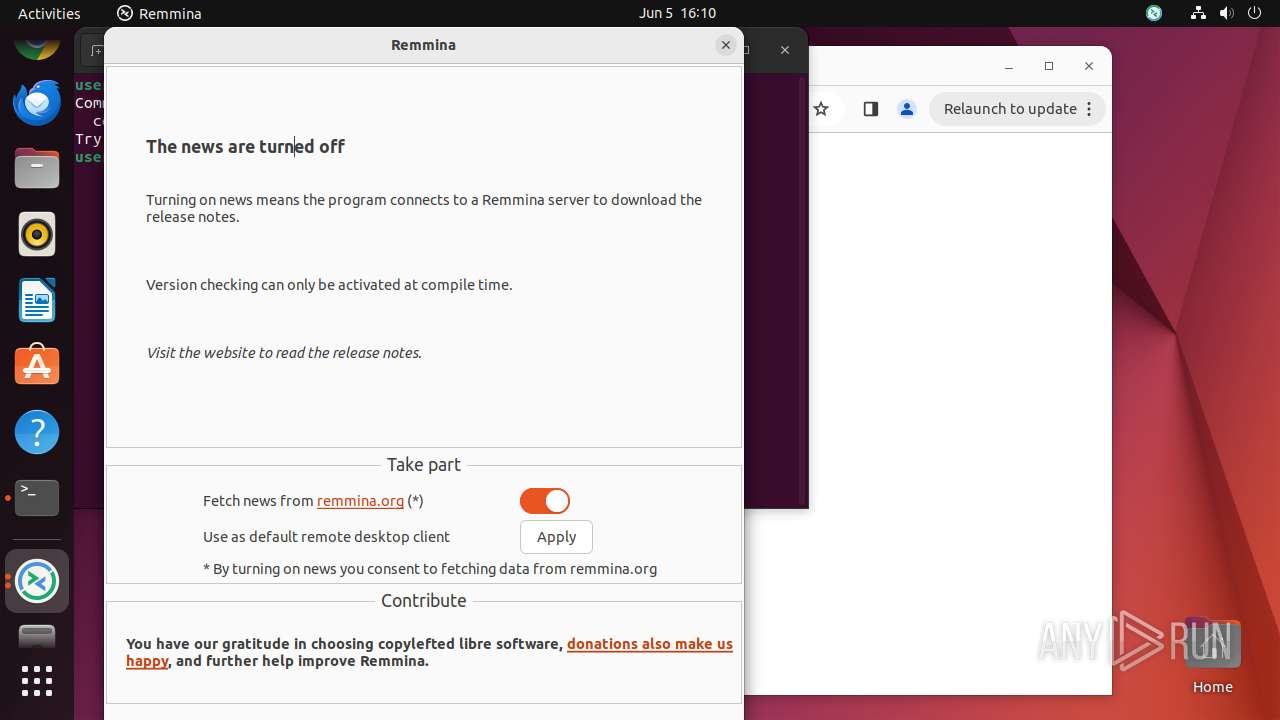Click 'Visit the website to read' text
This screenshot has height=720, width=1280.
pyautogui.click(x=284, y=353)
